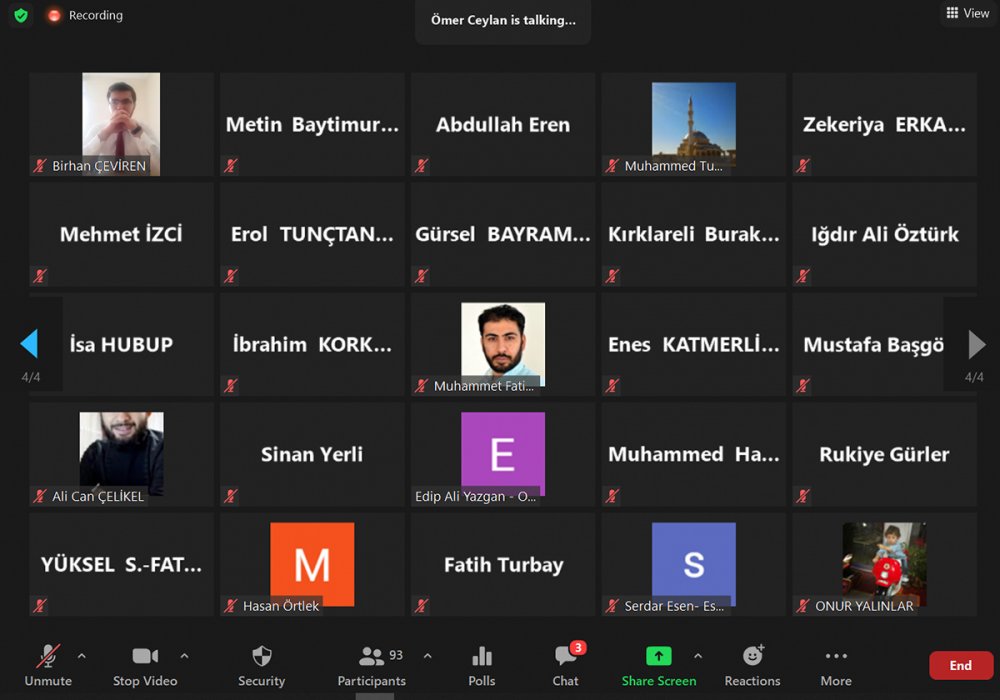1000x700 pixels.
Task: Go to next page of participants
Action: click(x=976, y=344)
